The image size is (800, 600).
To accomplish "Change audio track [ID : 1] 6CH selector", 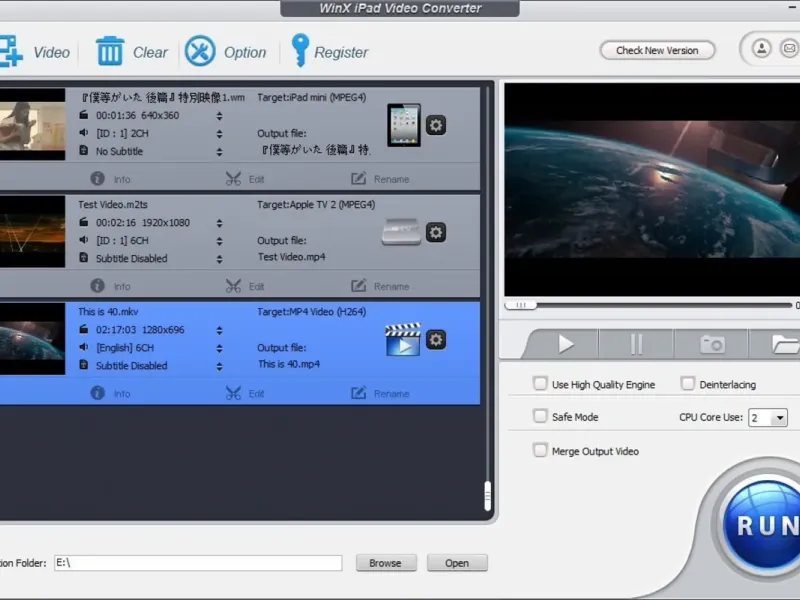I will [x=219, y=241].
